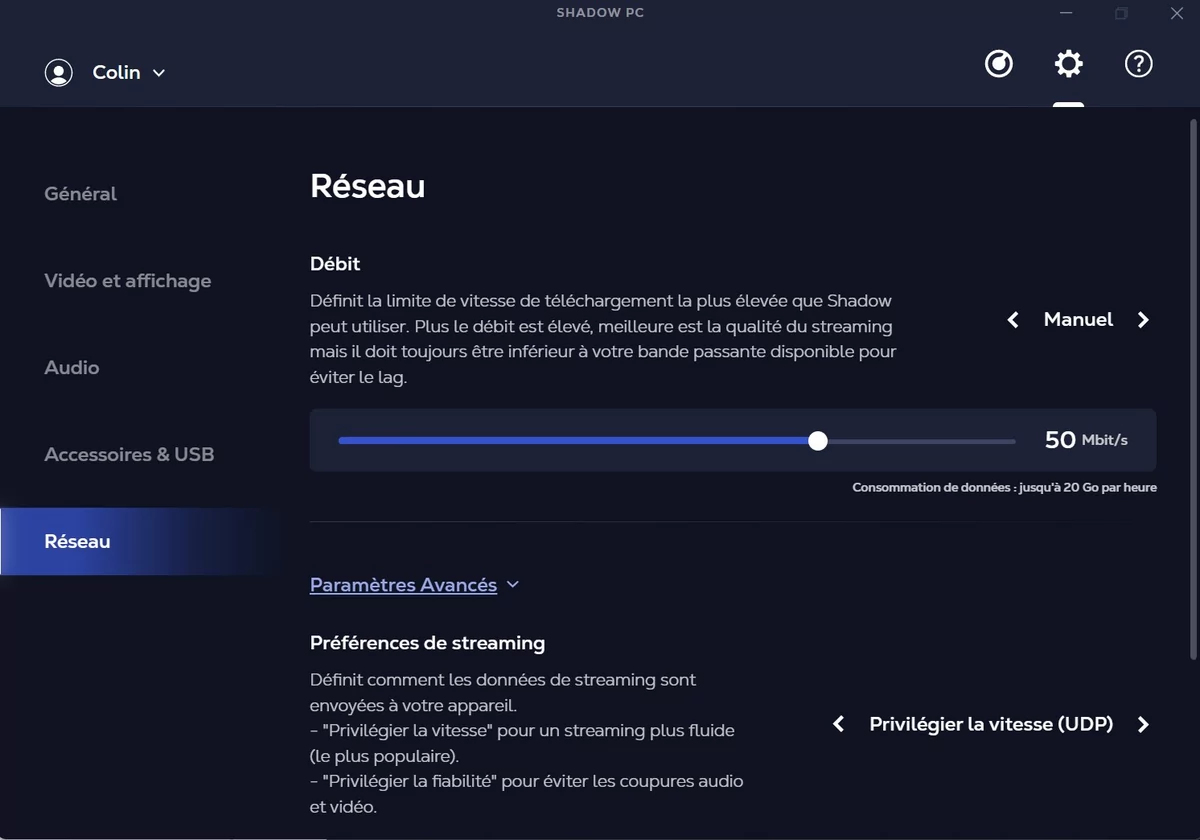
Task: Open the settings gear icon
Action: point(1069,64)
